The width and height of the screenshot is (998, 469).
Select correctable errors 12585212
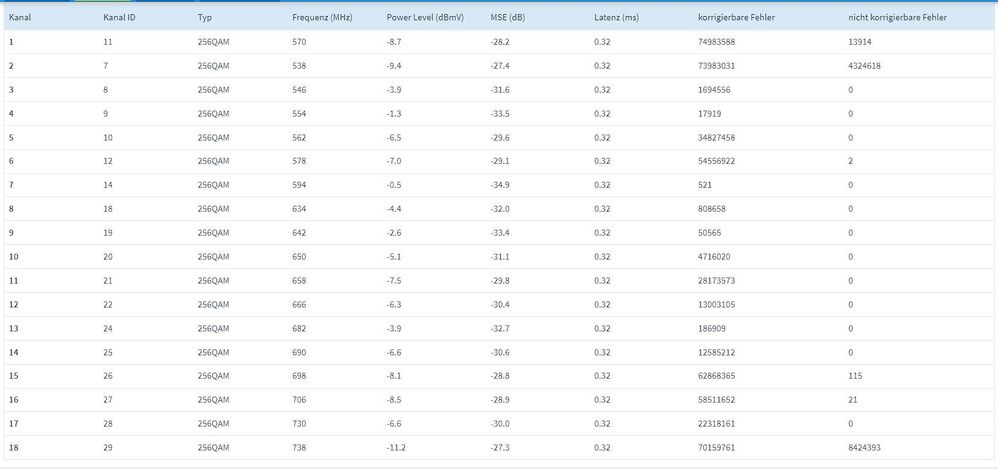[717, 352]
